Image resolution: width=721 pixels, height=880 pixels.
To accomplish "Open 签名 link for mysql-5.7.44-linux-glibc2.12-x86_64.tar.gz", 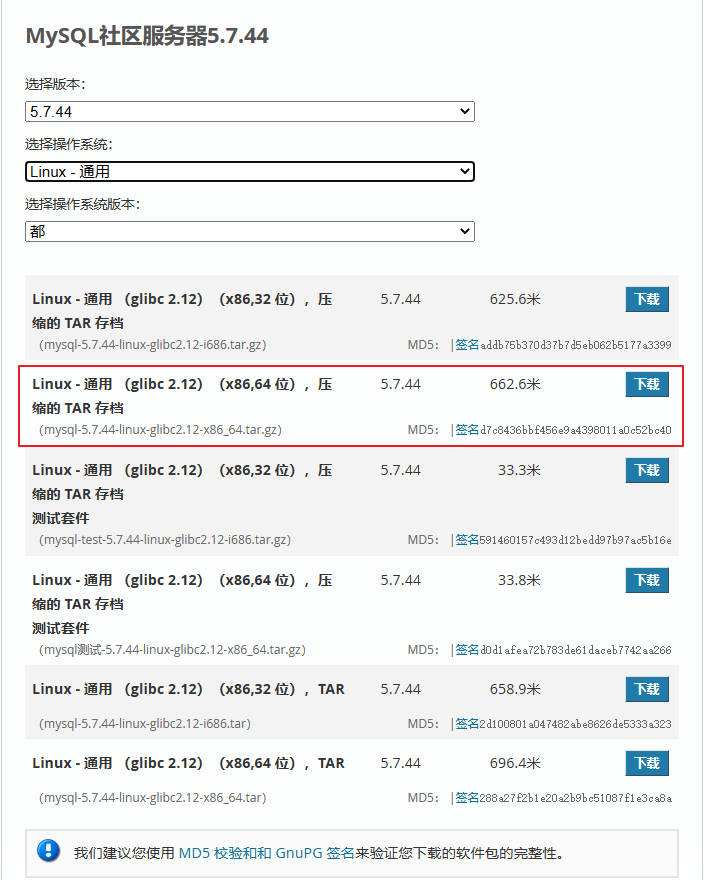I will point(467,430).
